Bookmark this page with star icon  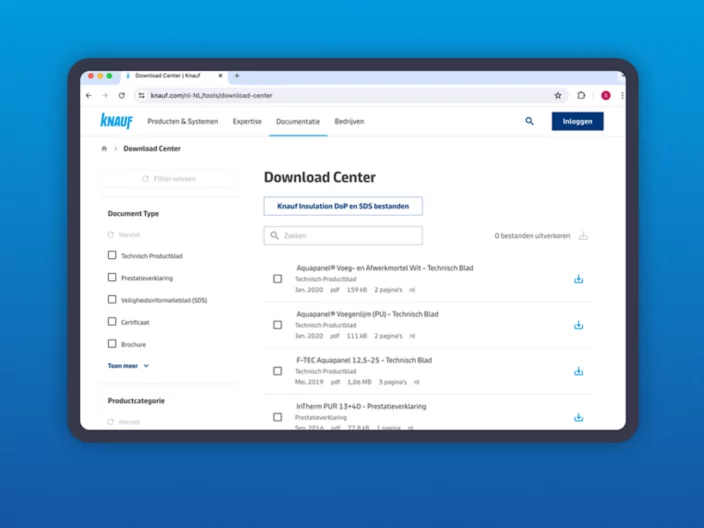pos(558,96)
